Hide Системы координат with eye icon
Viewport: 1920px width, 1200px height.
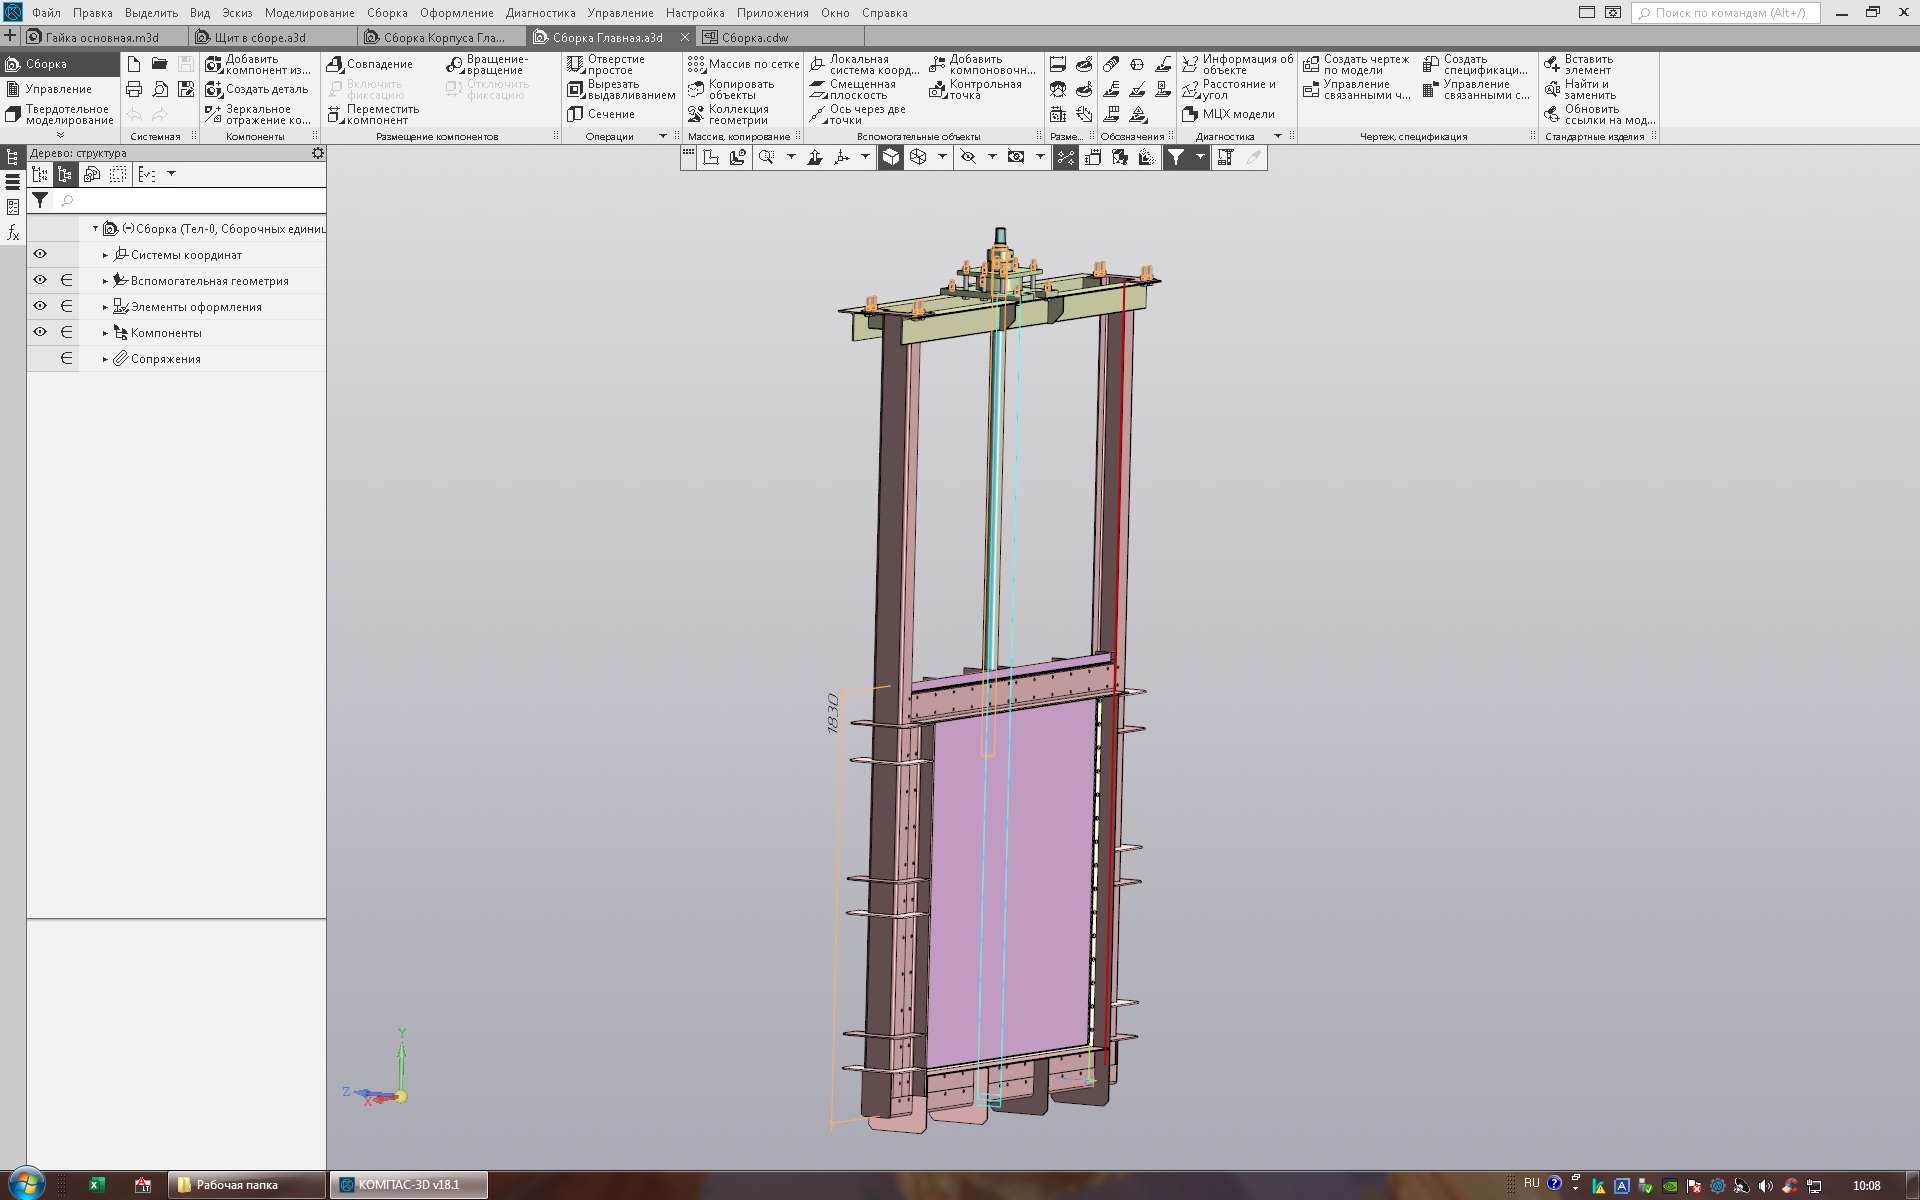(x=40, y=255)
